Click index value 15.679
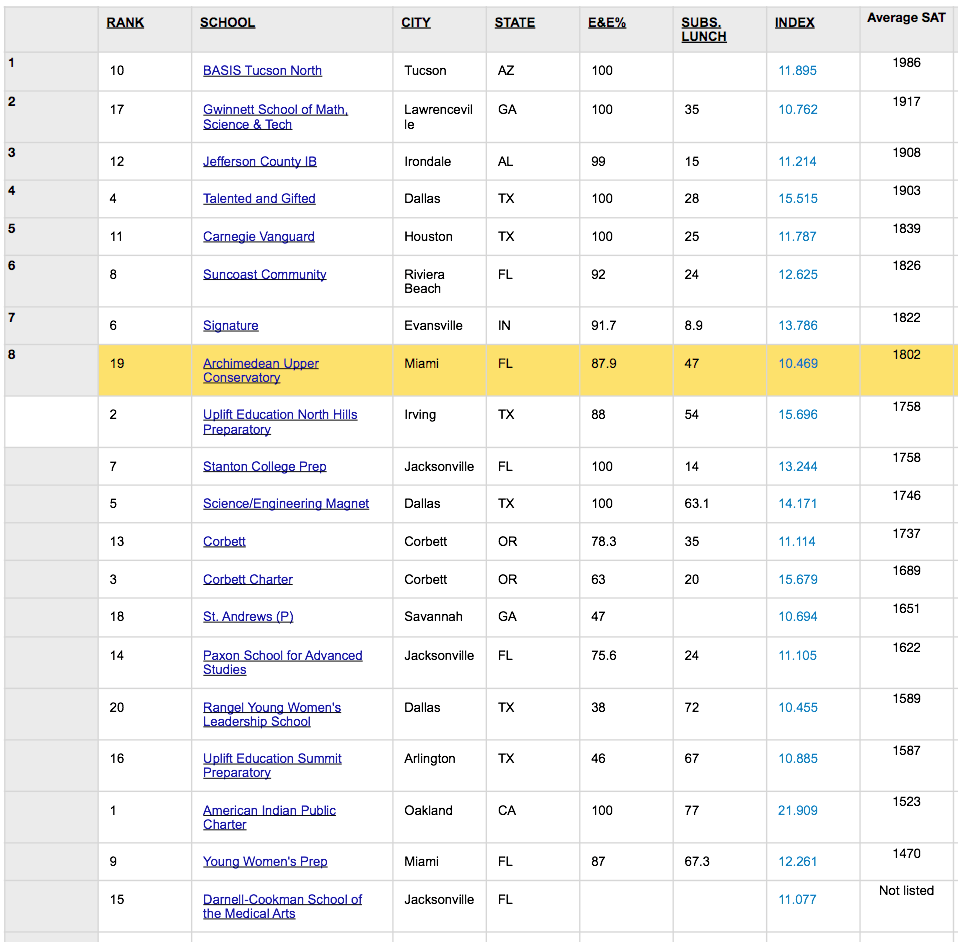The width and height of the screenshot is (958, 942). pyautogui.click(x=797, y=580)
